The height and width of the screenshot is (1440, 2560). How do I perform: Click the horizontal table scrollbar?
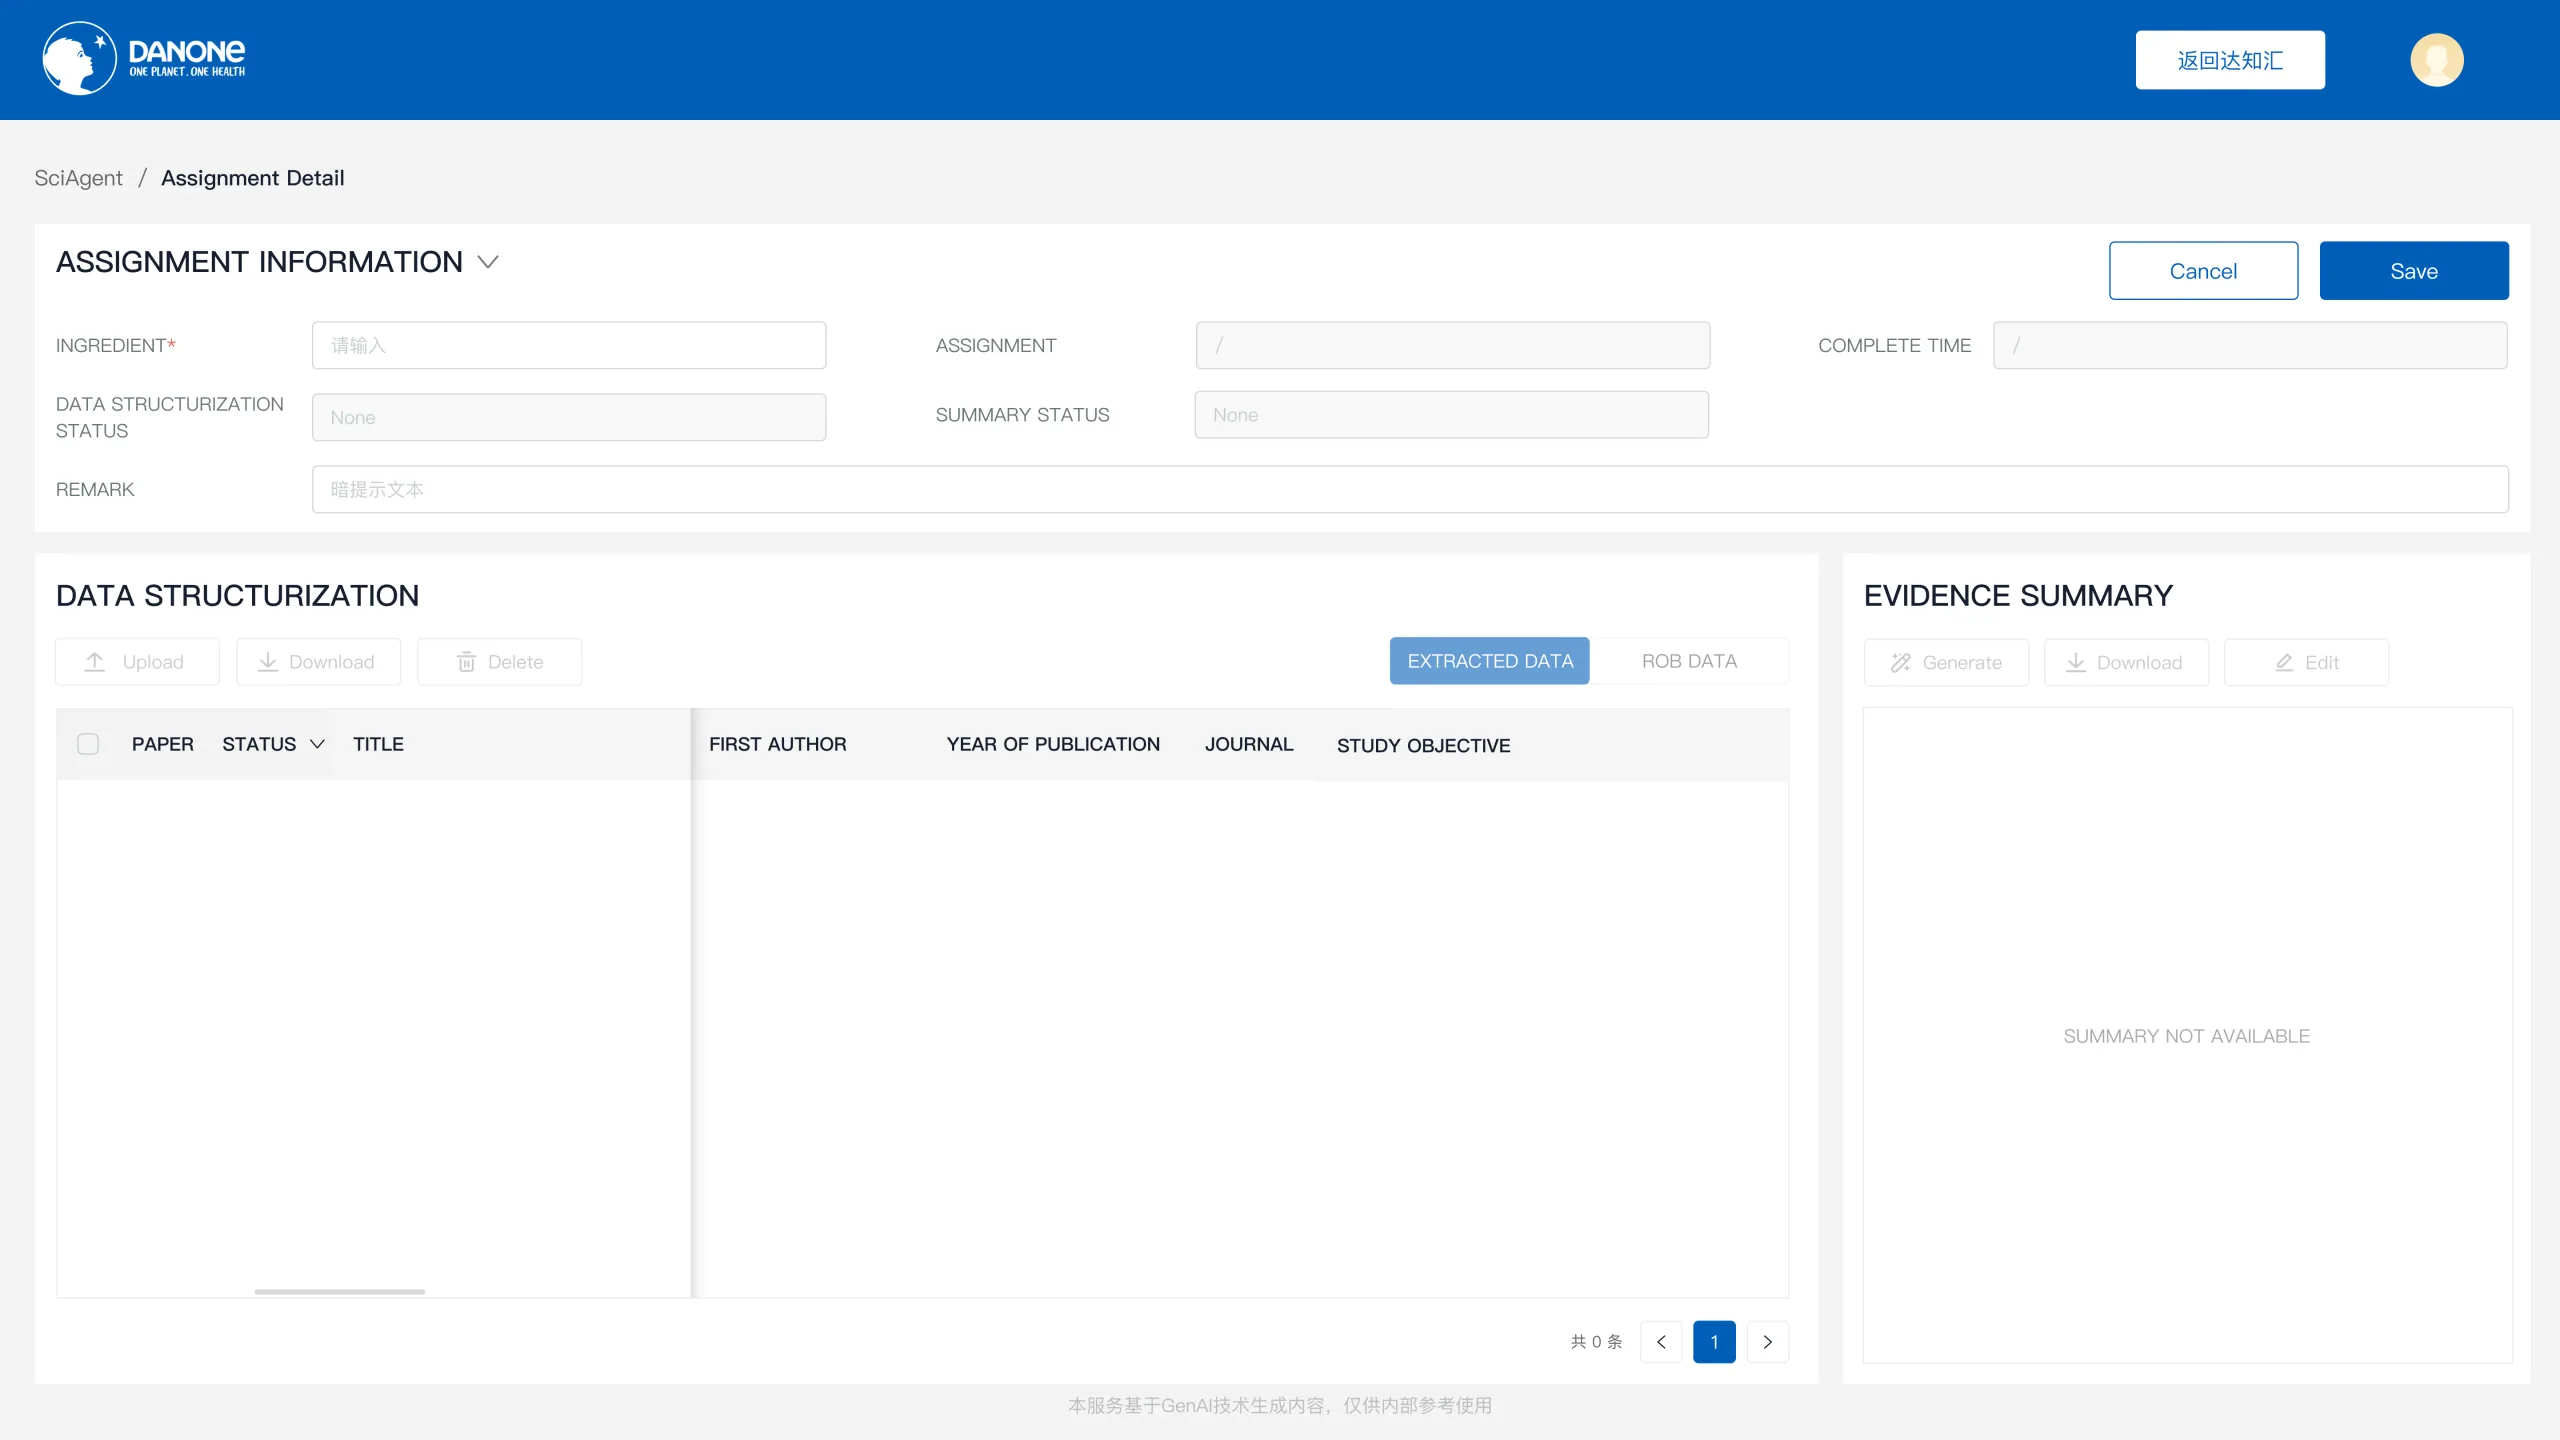point(339,1292)
